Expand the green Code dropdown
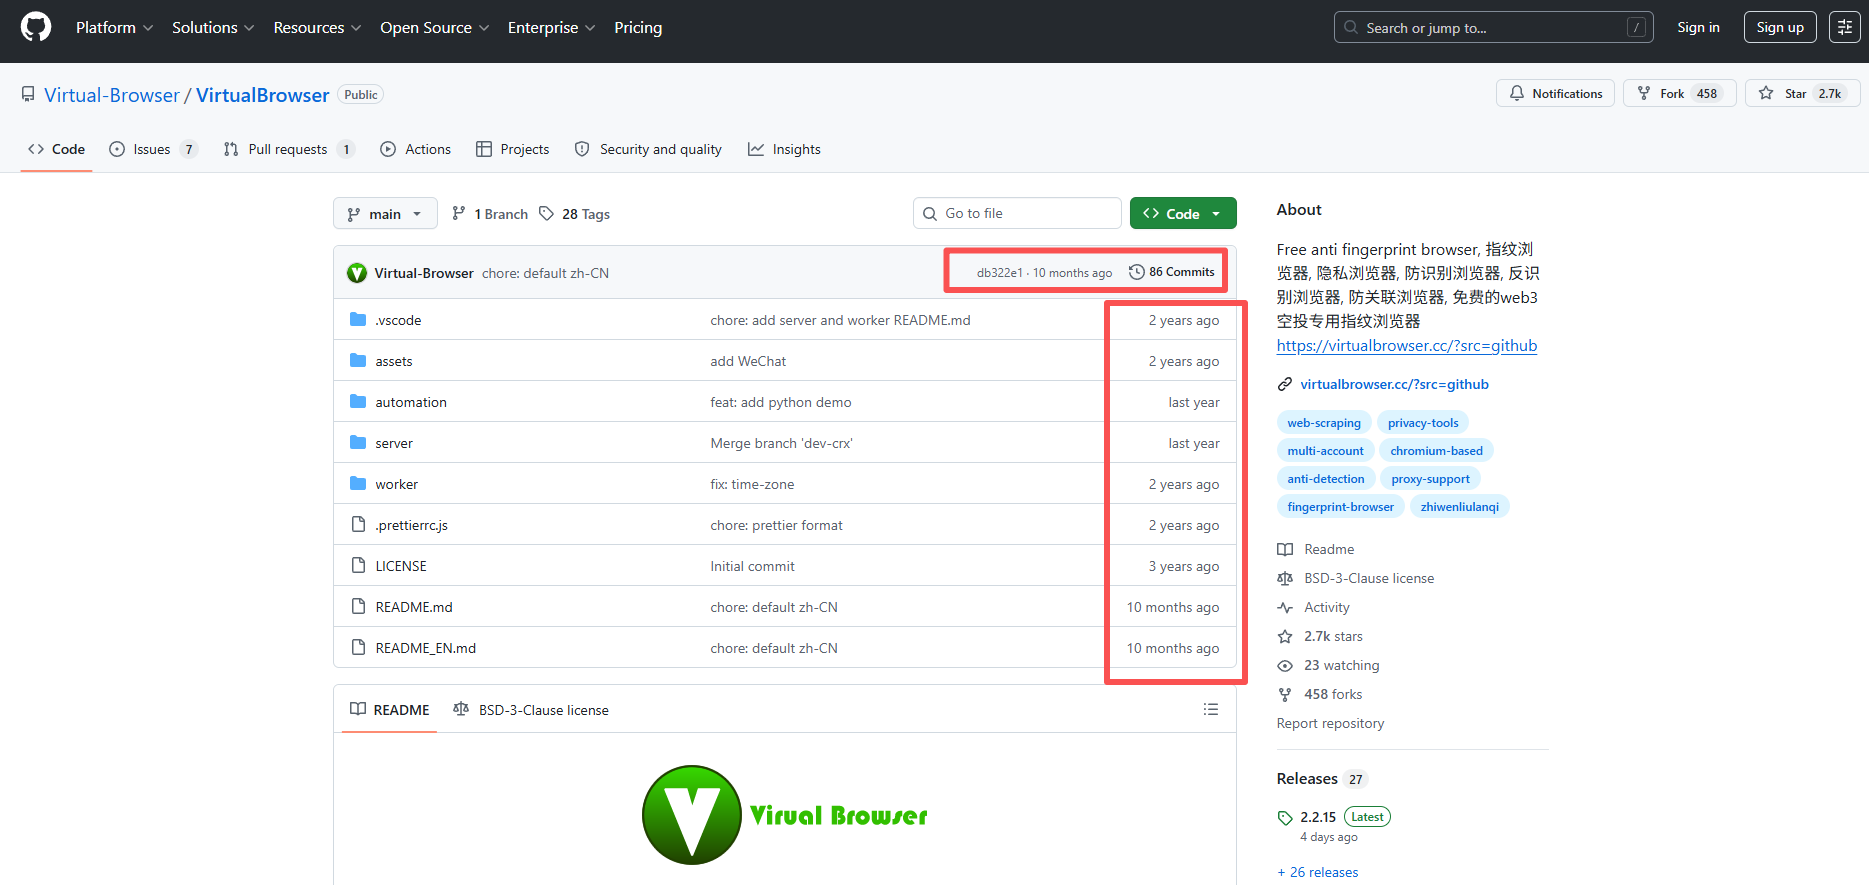 [x=1183, y=213]
